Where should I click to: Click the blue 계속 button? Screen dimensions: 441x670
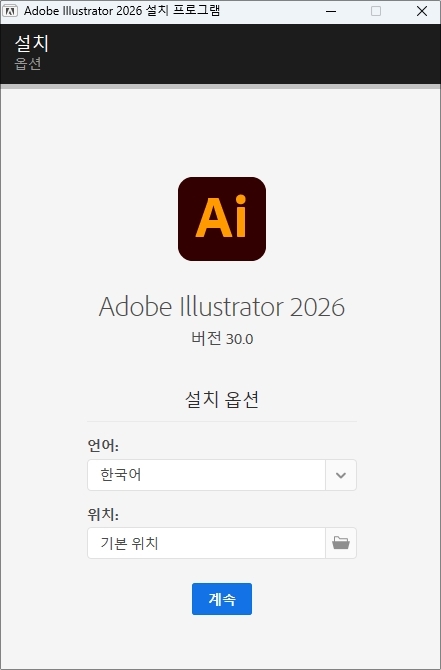coord(222,599)
